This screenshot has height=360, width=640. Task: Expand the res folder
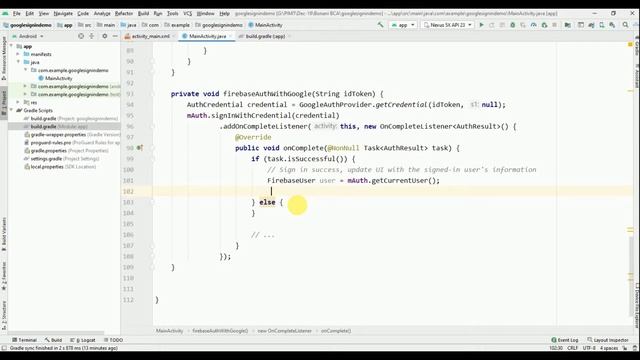coord(18,102)
